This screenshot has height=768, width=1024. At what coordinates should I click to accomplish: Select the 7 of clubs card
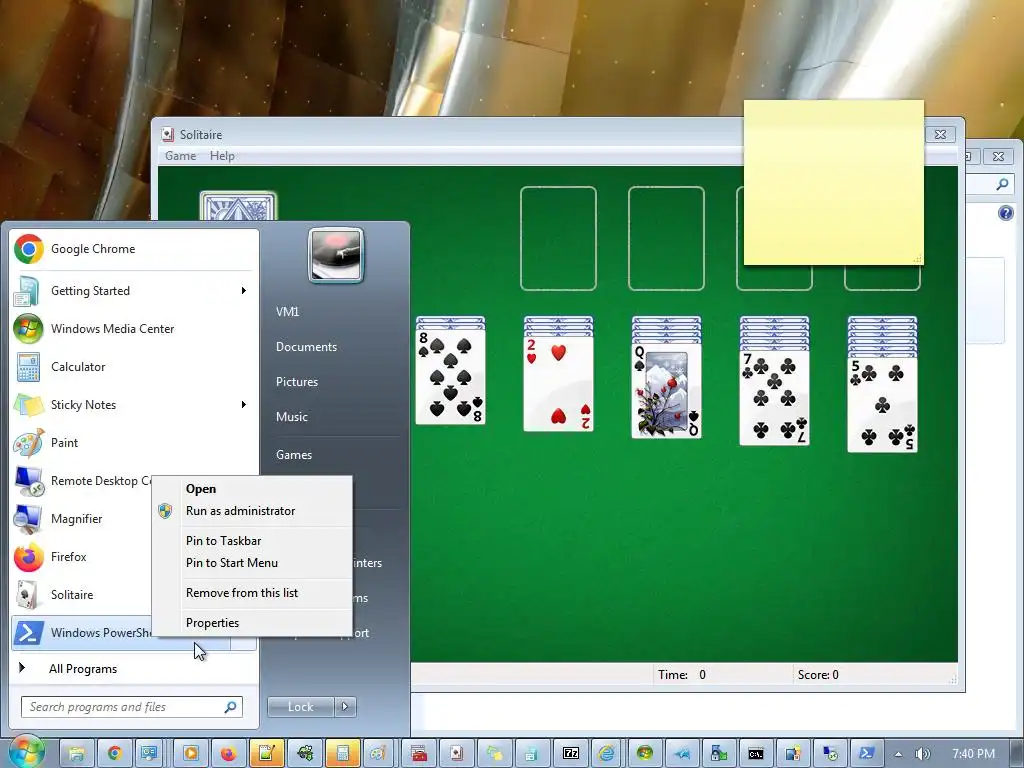pyautogui.click(x=774, y=398)
